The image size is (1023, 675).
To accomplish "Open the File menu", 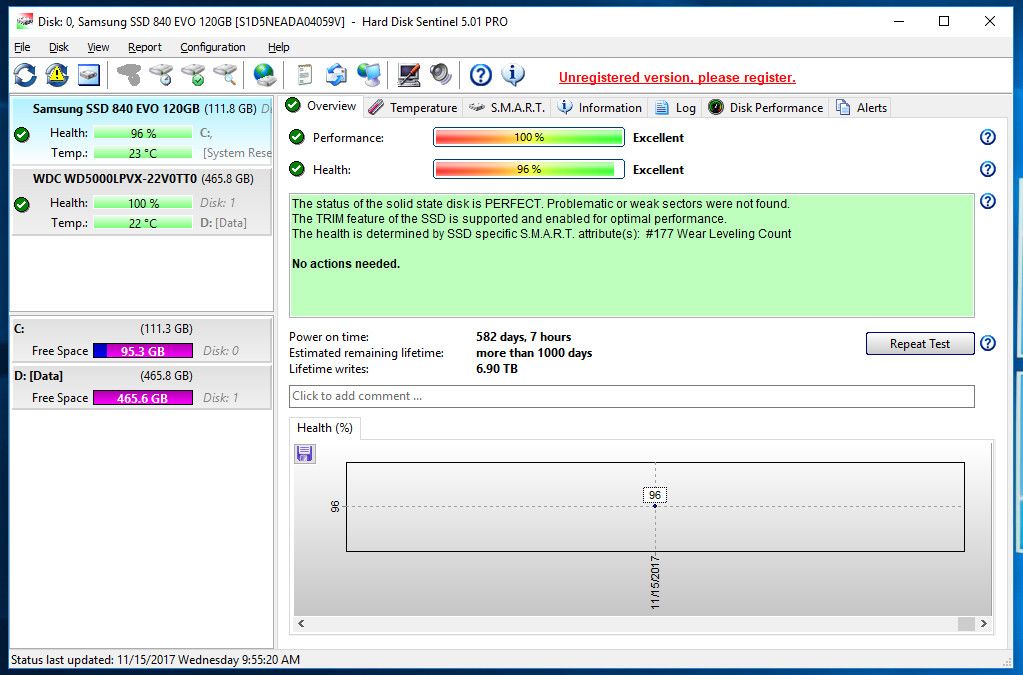I will [22, 47].
